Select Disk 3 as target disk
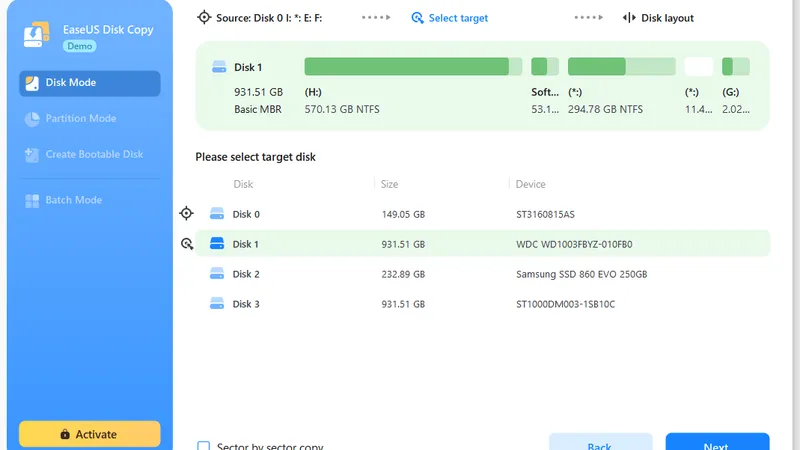Viewport: 800px width, 450px height. (483, 304)
